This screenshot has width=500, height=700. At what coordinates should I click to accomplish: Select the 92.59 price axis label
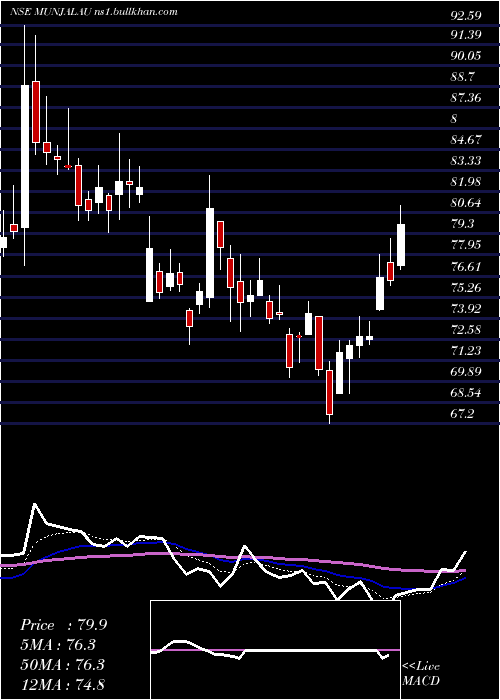click(x=466, y=15)
